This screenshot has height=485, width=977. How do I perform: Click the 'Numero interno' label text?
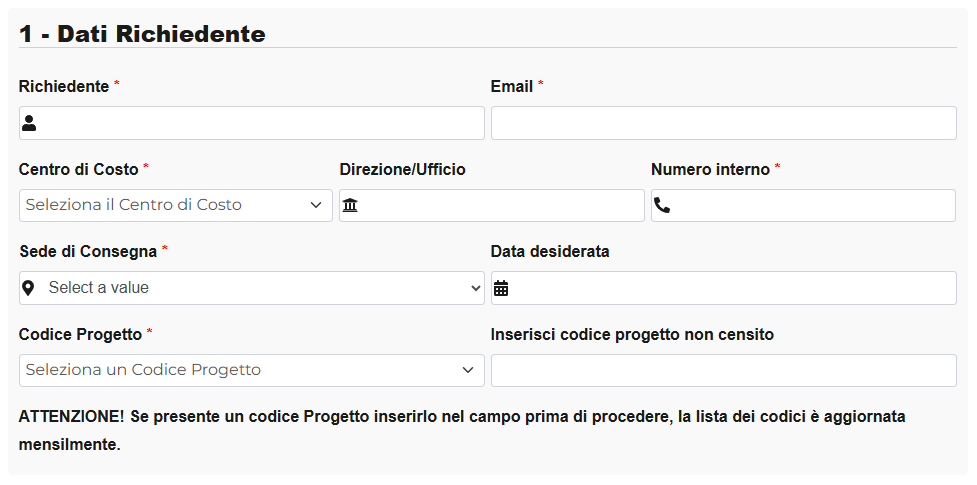pos(710,170)
